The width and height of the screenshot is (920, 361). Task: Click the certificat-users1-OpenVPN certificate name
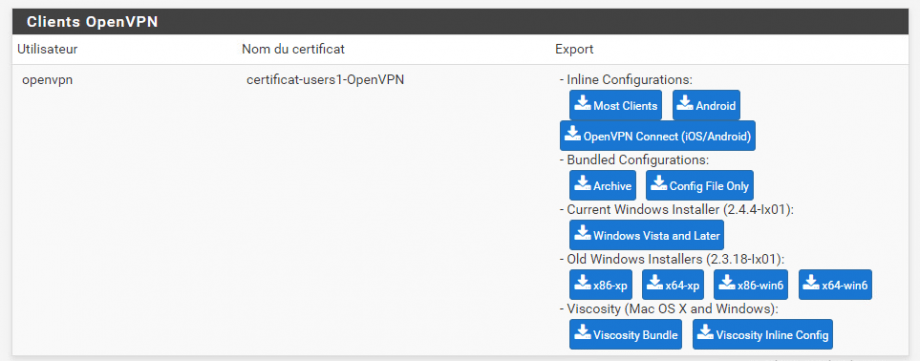325,80
